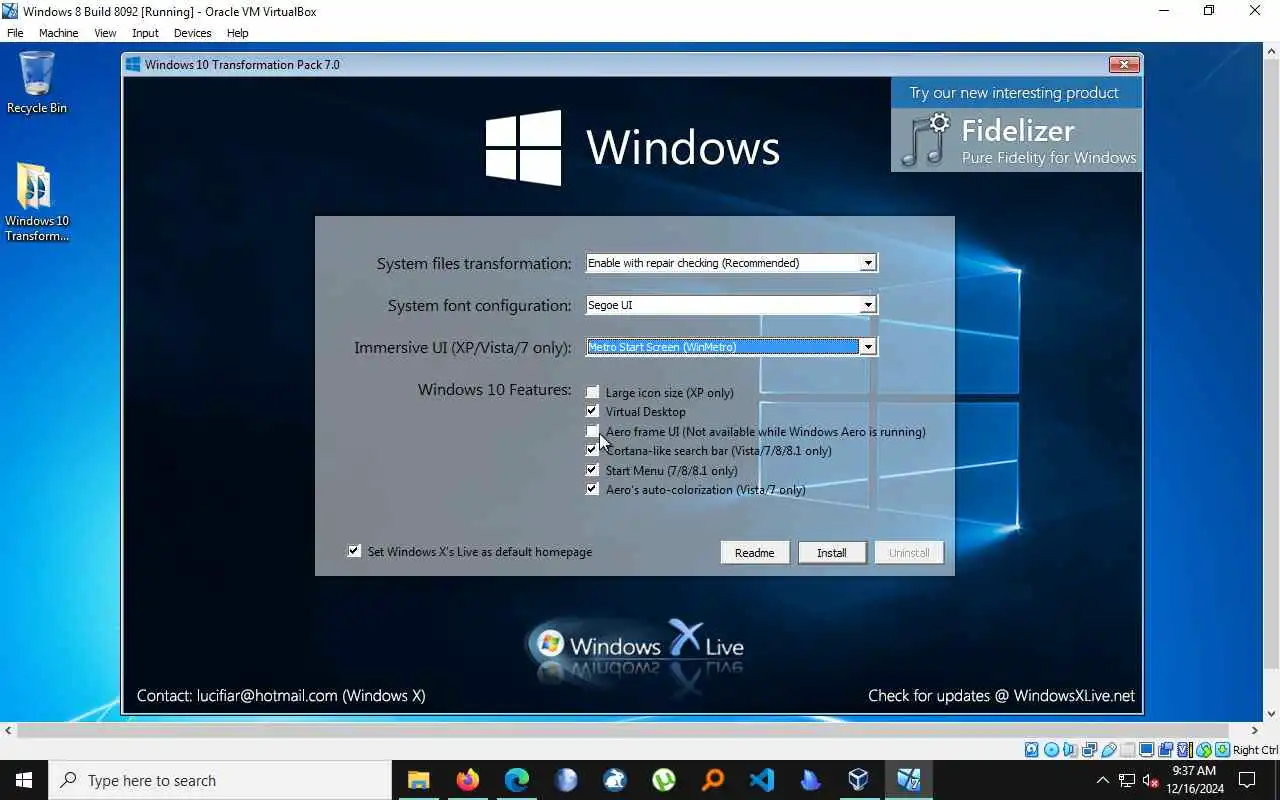The height and width of the screenshot is (800, 1280).
Task: Close the Windows 10 Transformation Pack window
Action: pos(1124,64)
